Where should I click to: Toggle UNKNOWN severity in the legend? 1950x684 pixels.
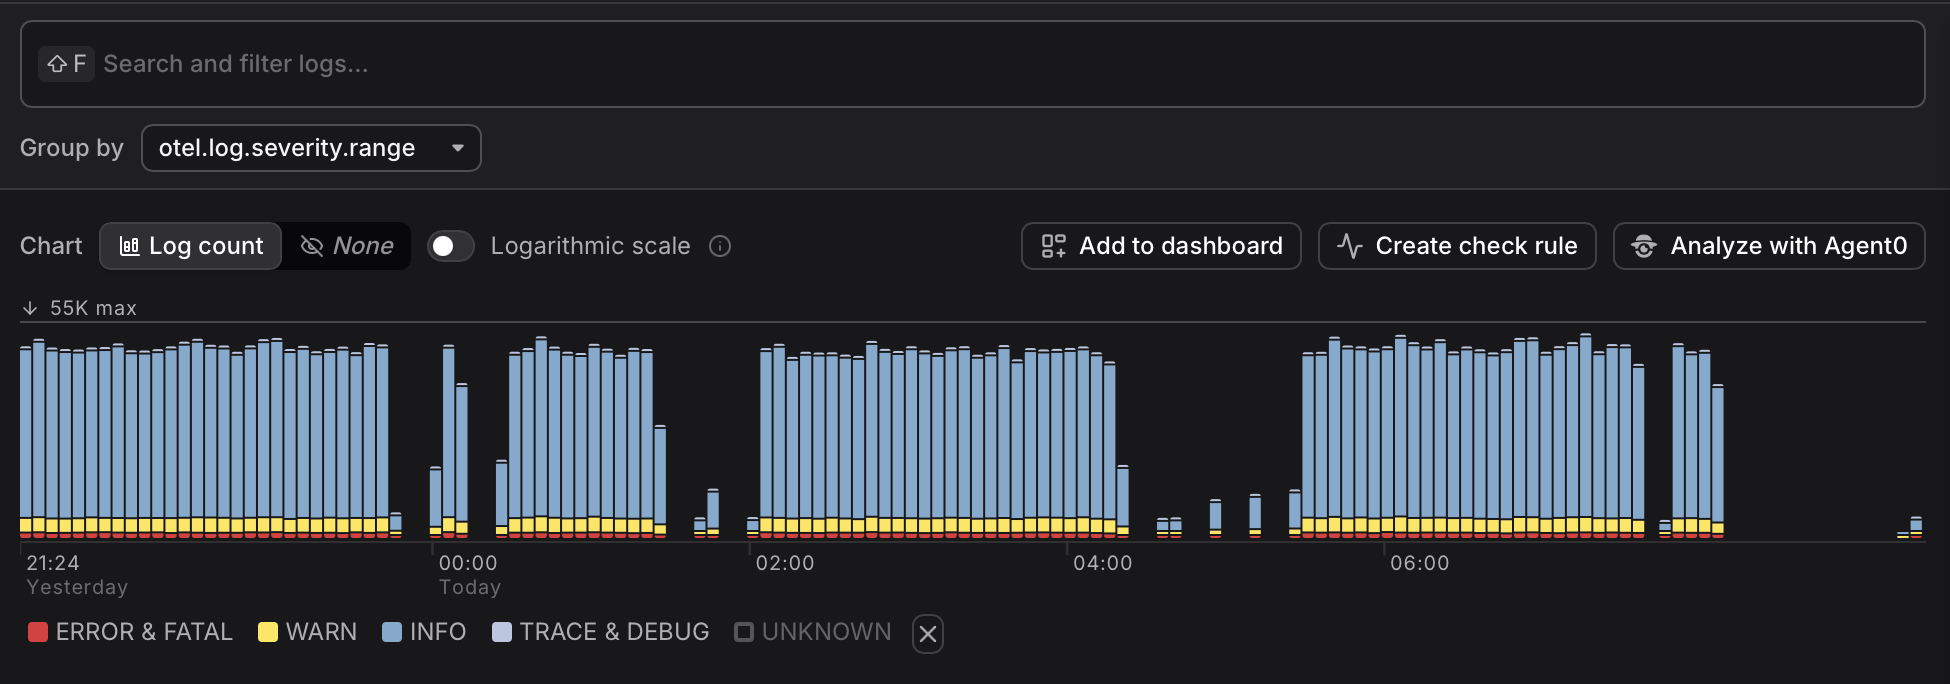coord(812,632)
